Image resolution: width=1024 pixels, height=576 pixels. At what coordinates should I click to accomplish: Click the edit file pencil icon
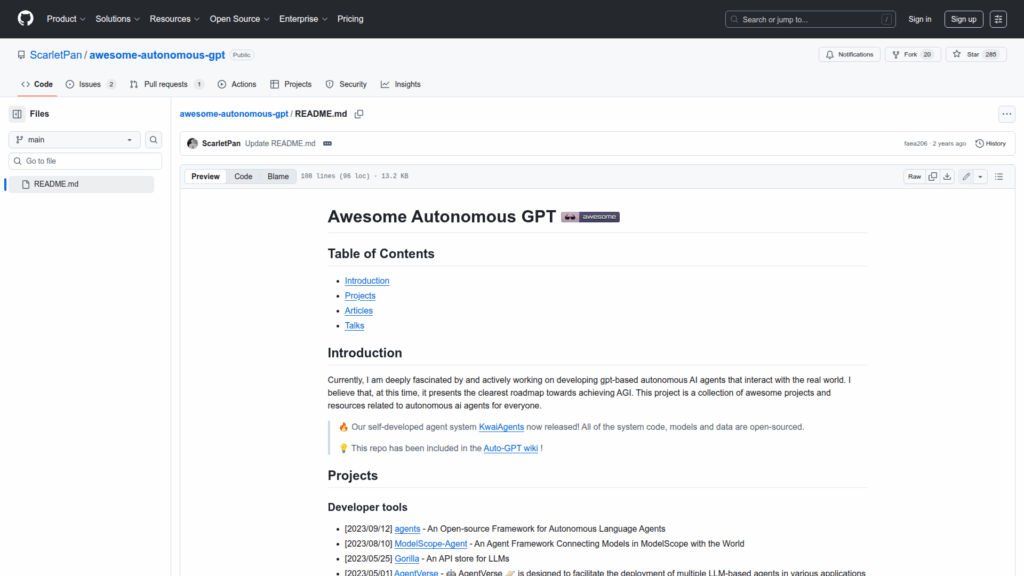click(x=966, y=176)
